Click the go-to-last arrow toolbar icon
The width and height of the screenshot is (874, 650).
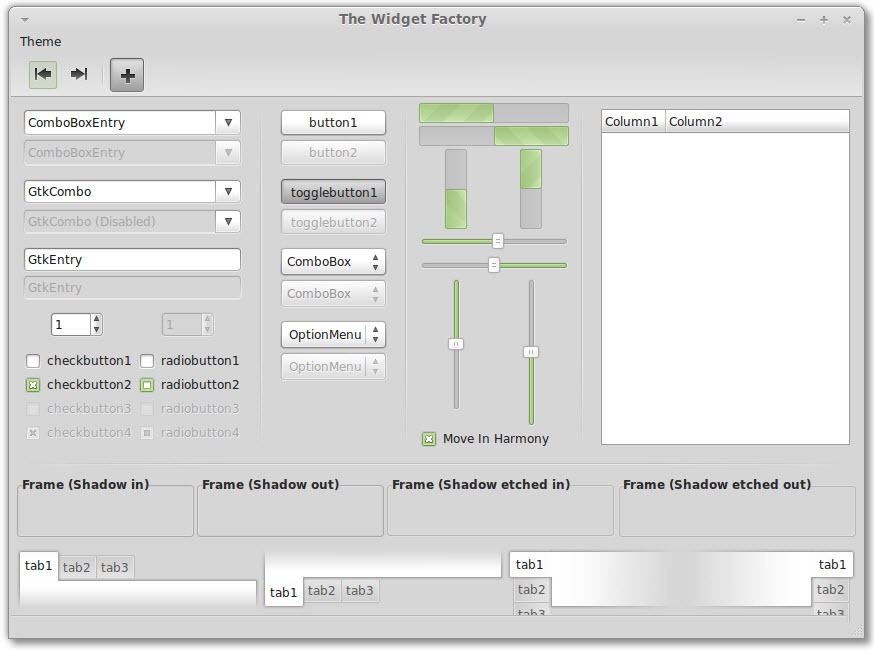79,74
